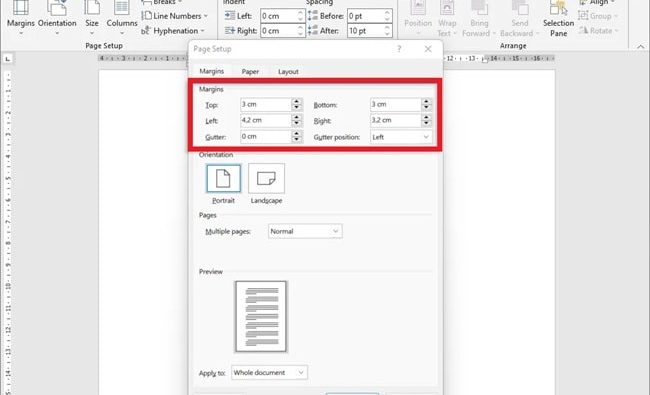Open Apply to dropdown
650x395 pixels.
click(x=269, y=373)
